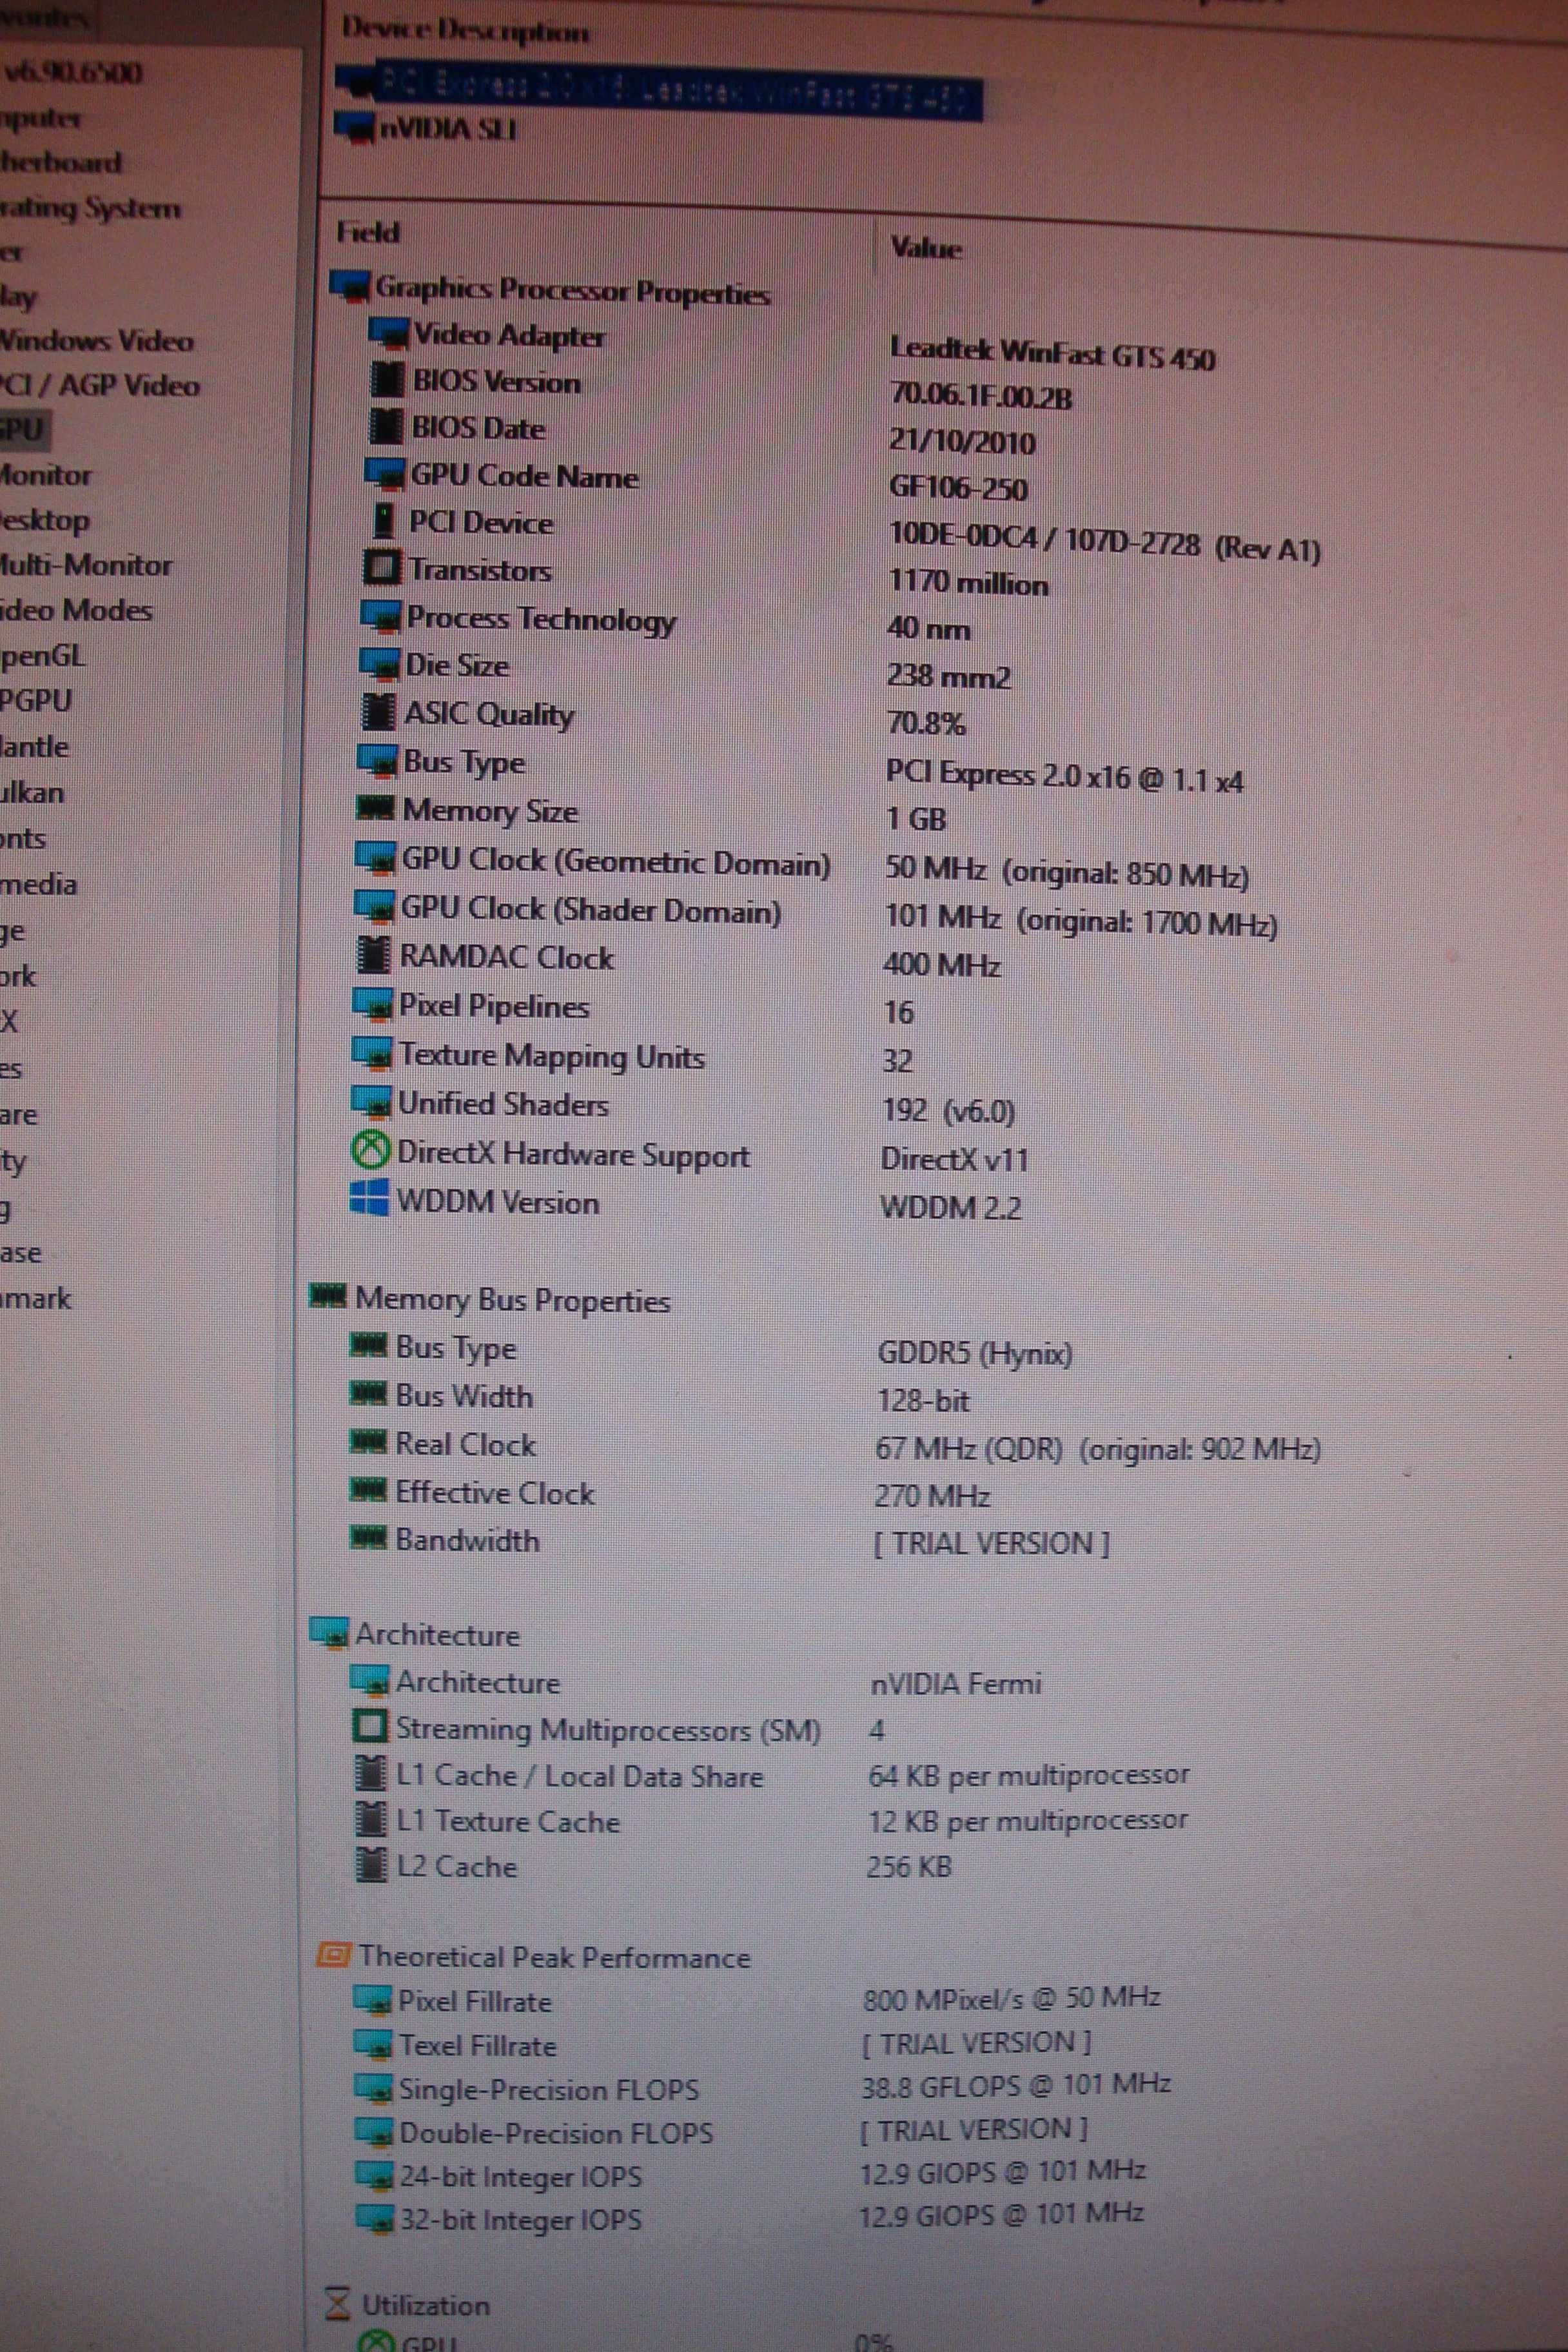The image size is (1568, 2352).
Task: Select the Leadtek WinFast GTS 450 value
Action: click(x=1052, y=353)
